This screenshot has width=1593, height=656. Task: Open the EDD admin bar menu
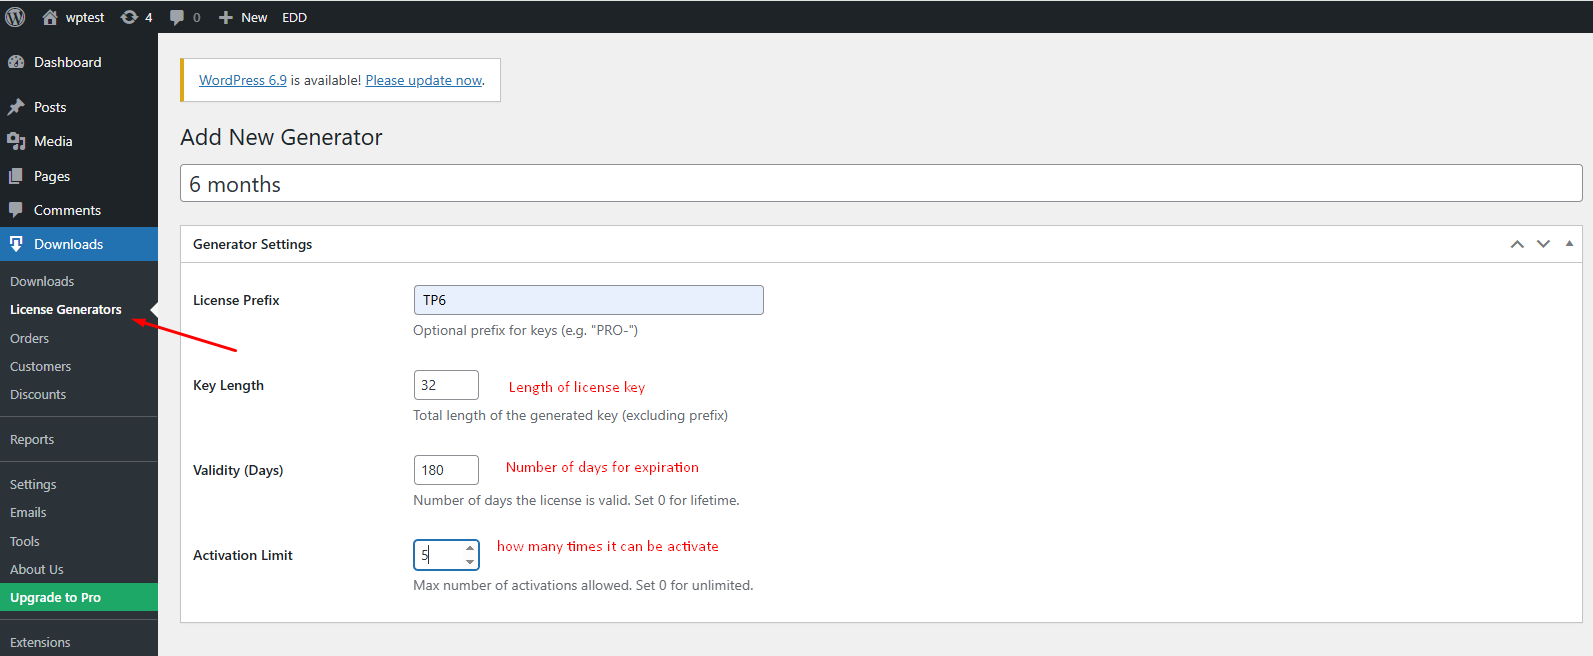(294, 17)
